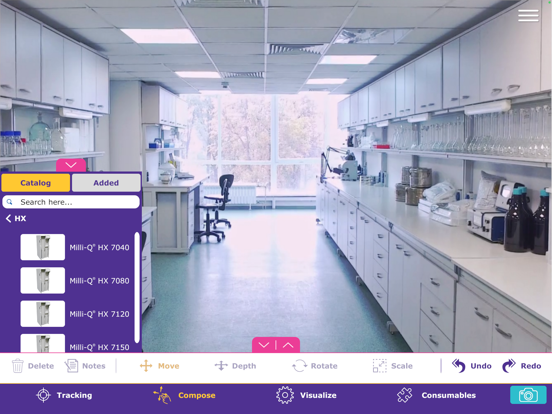Screen dimensions: 552x414
Task: Switch to the Catalog tab
Action: [x=36, y=183]
